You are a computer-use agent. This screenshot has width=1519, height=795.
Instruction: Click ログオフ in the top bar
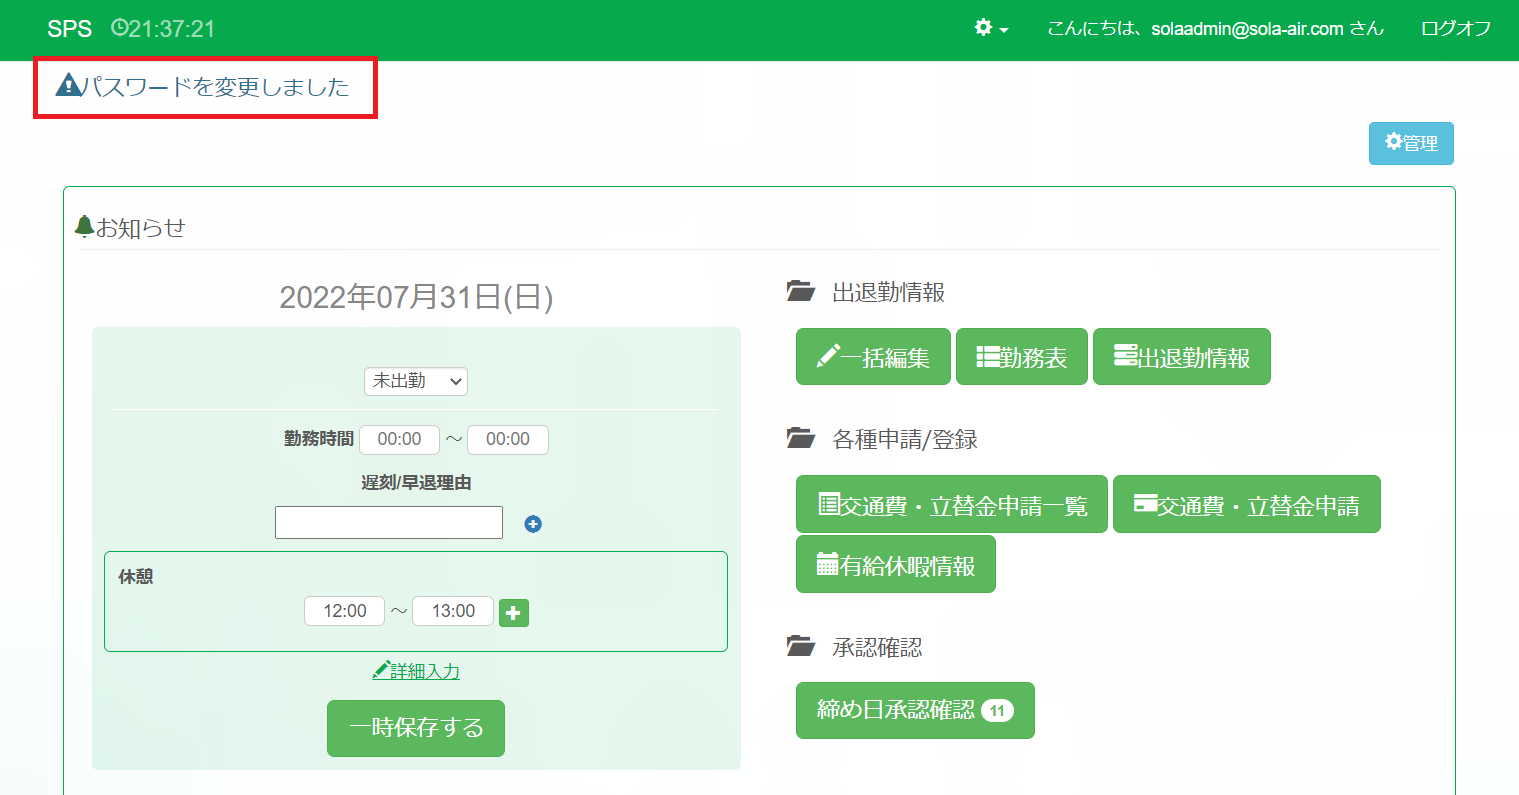pyautogui.click(x=1455, y=29)
